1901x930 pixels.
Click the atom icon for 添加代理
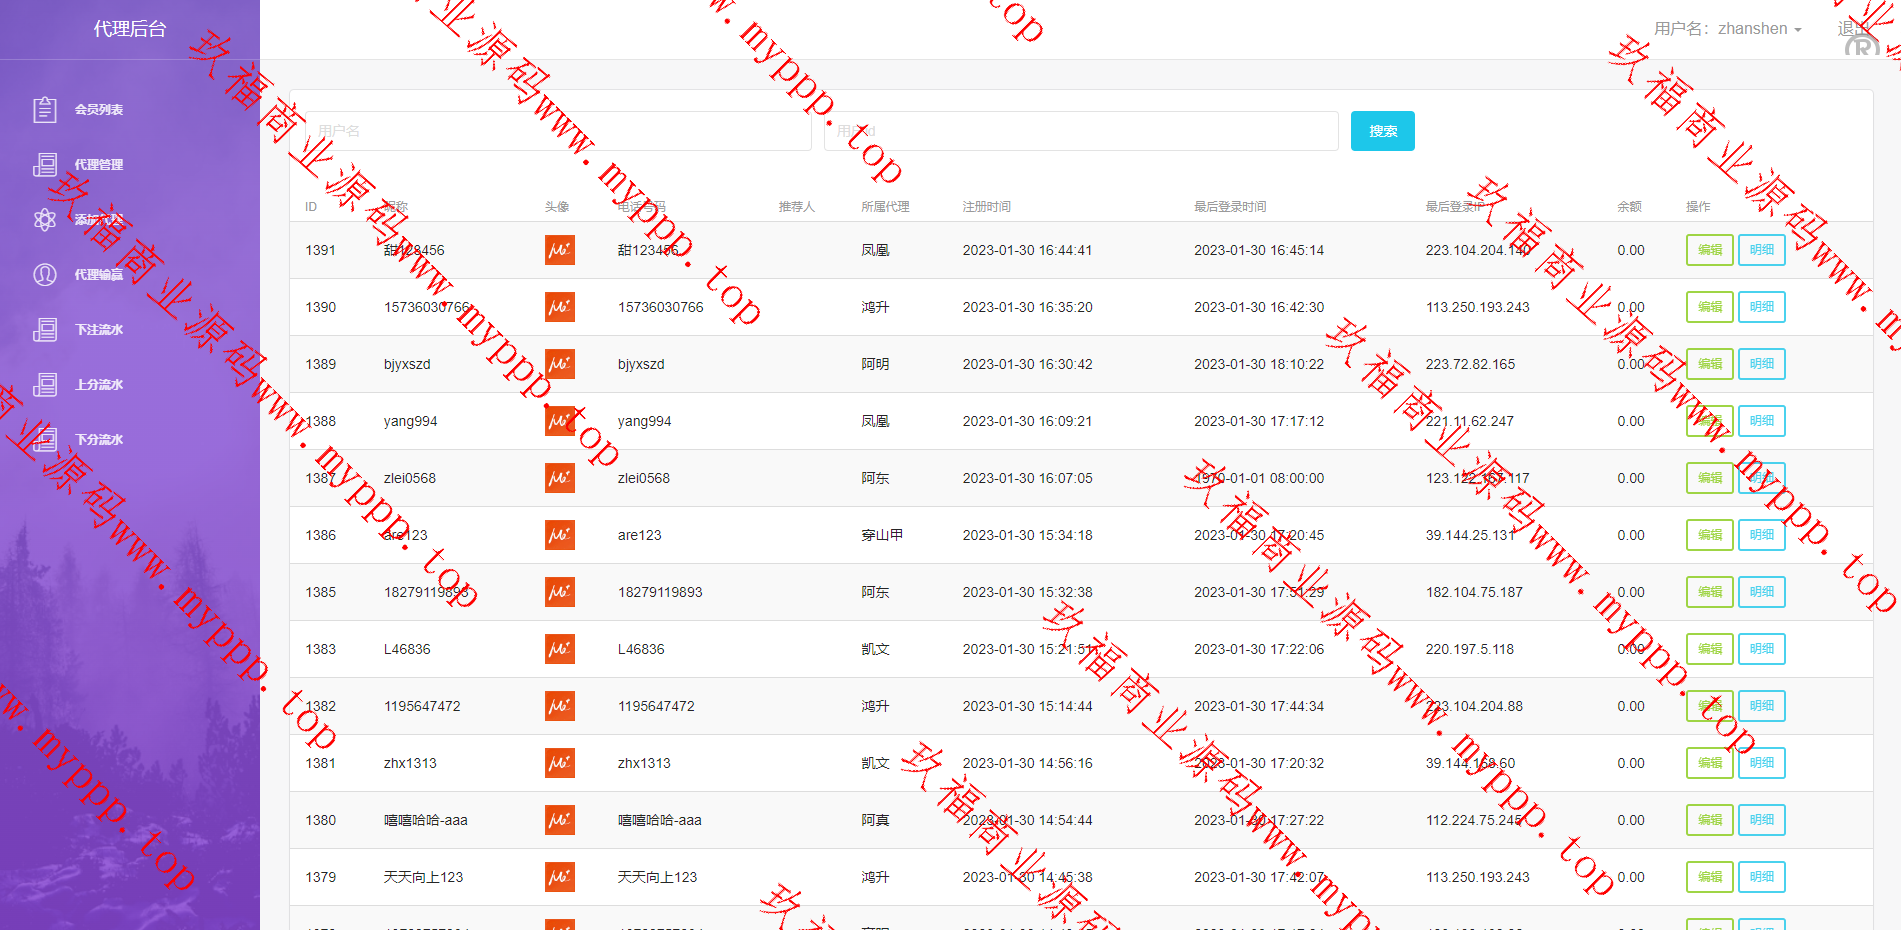click(45, 219)
